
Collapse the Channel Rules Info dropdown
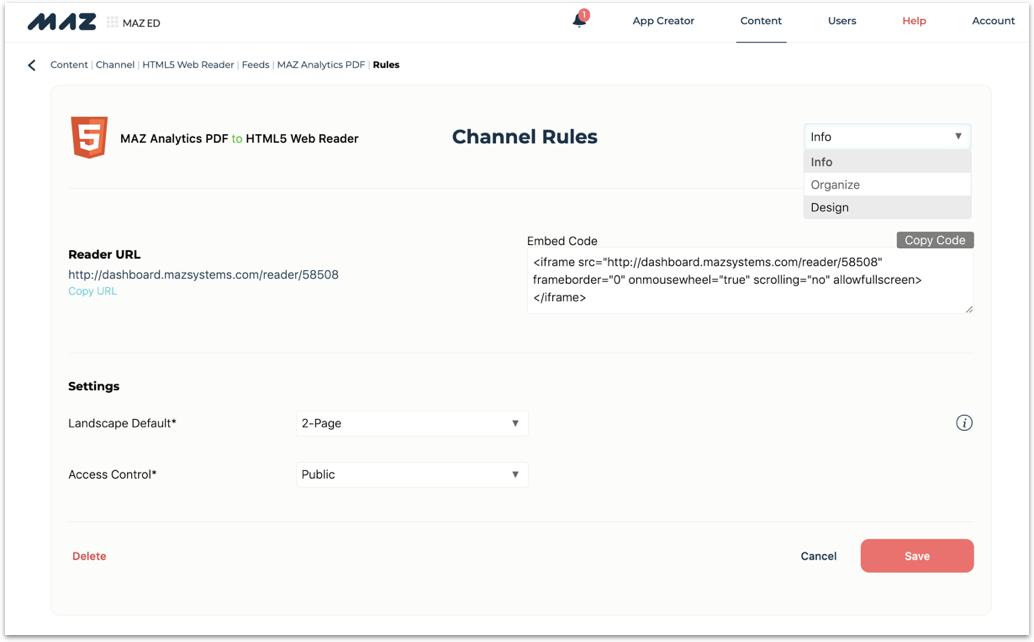click(x=887, y=136)
